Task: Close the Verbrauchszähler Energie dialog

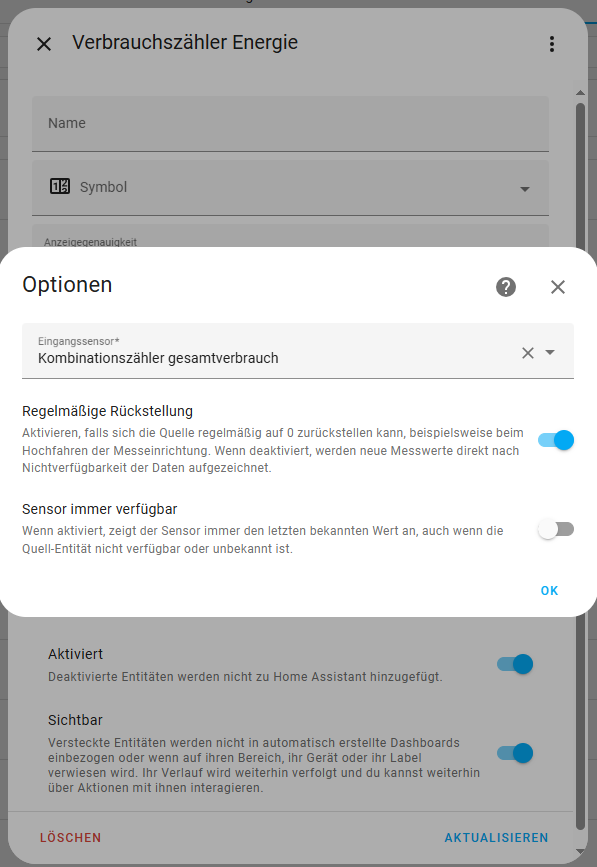Action: click(44, 44)
